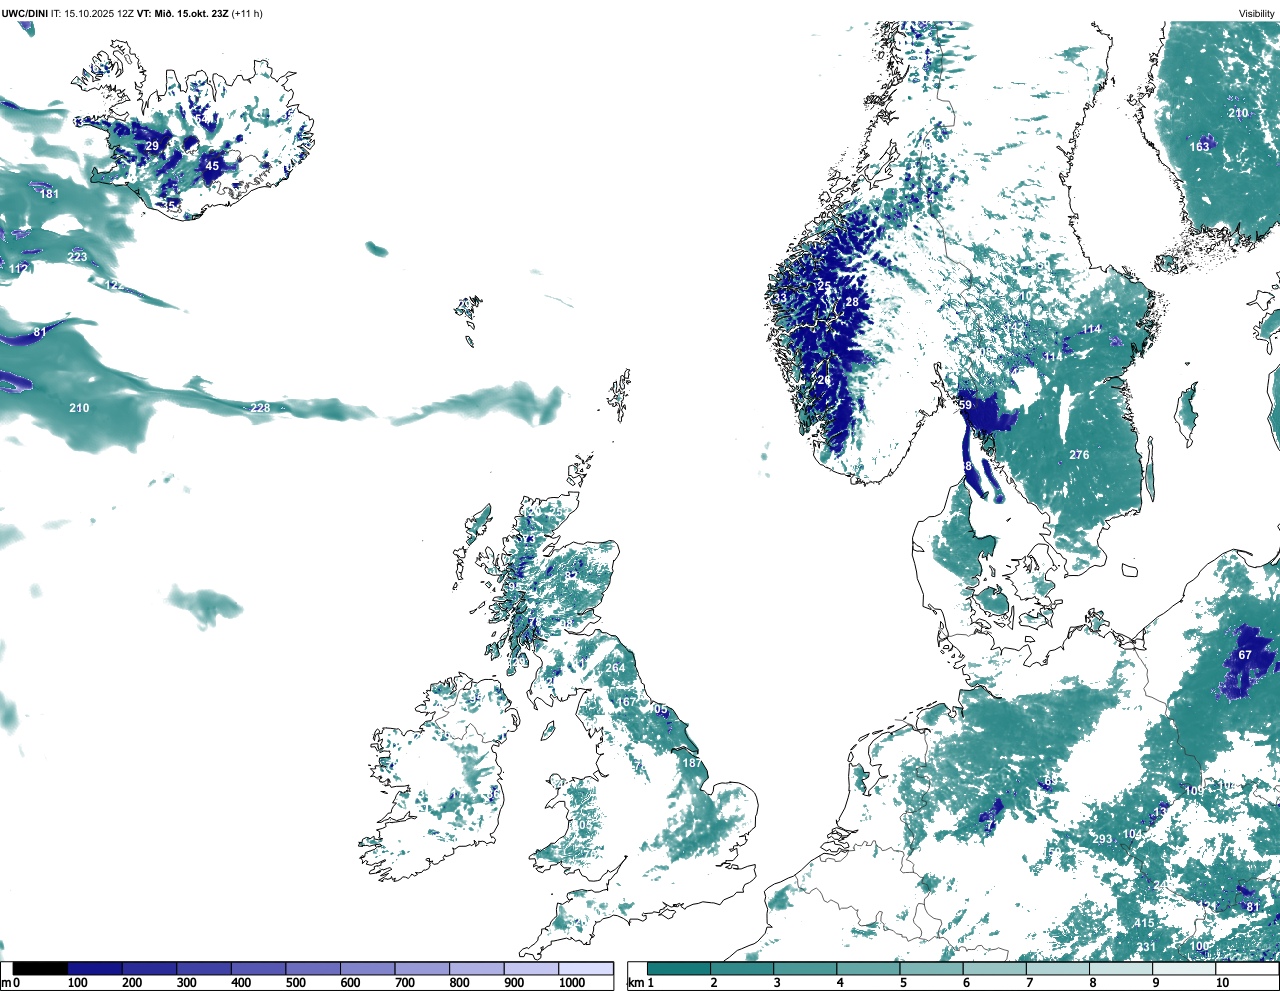Click value 28 over southern Norway

(852, 302)
